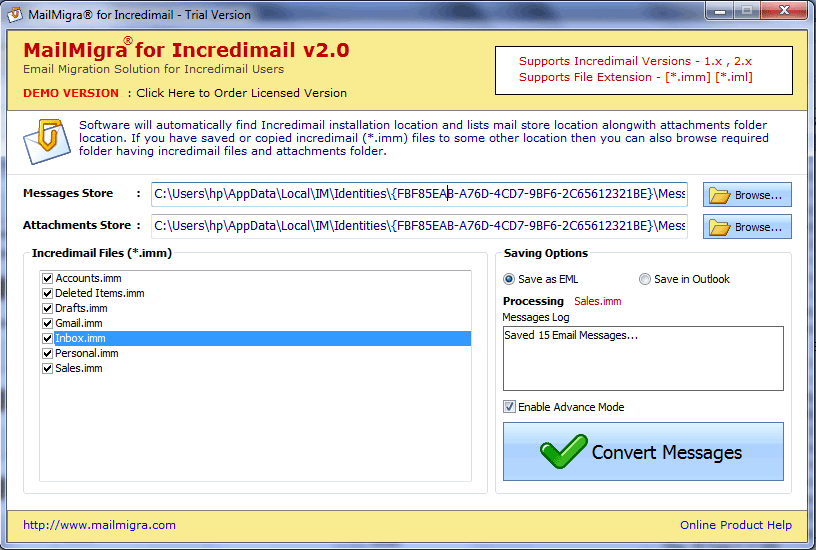
Task: Browse for the Attachments Store folder
Action: click(747, 227)
